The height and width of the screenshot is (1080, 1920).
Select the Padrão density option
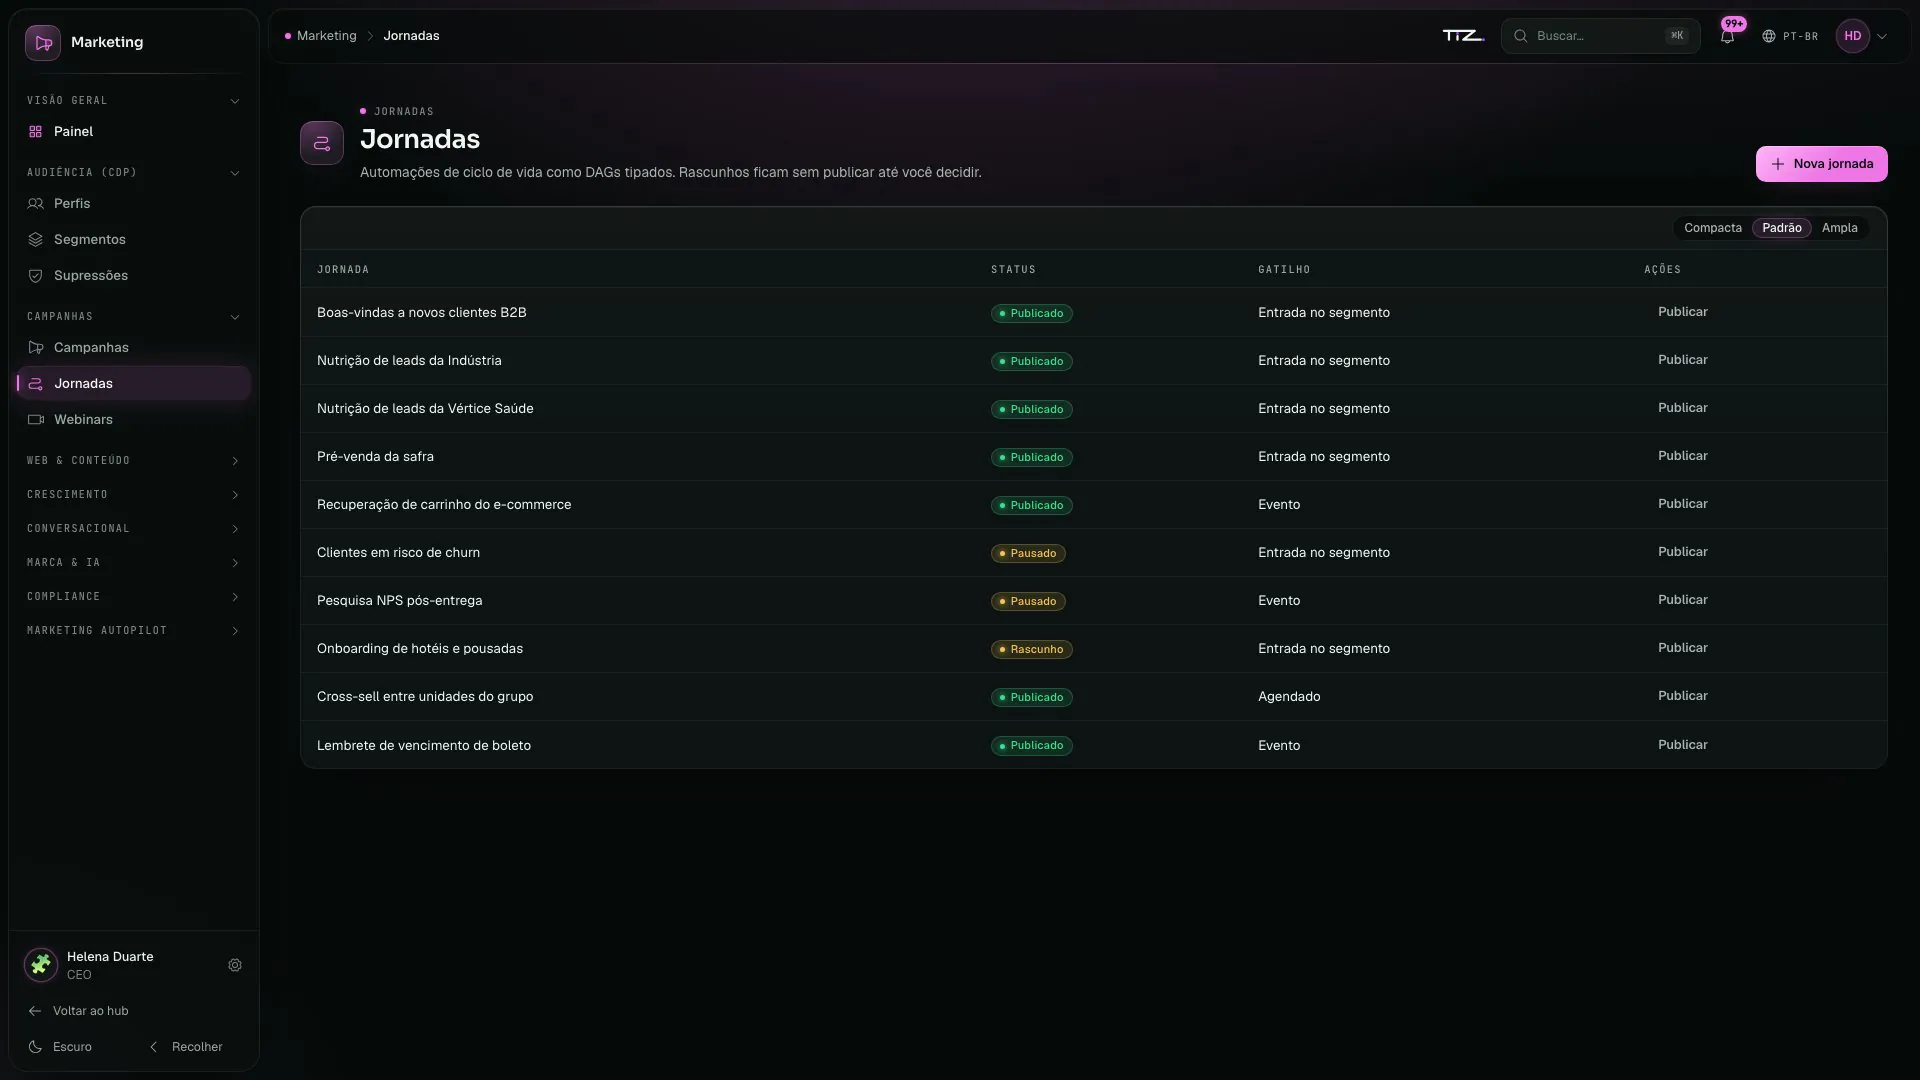[1781, 228]
